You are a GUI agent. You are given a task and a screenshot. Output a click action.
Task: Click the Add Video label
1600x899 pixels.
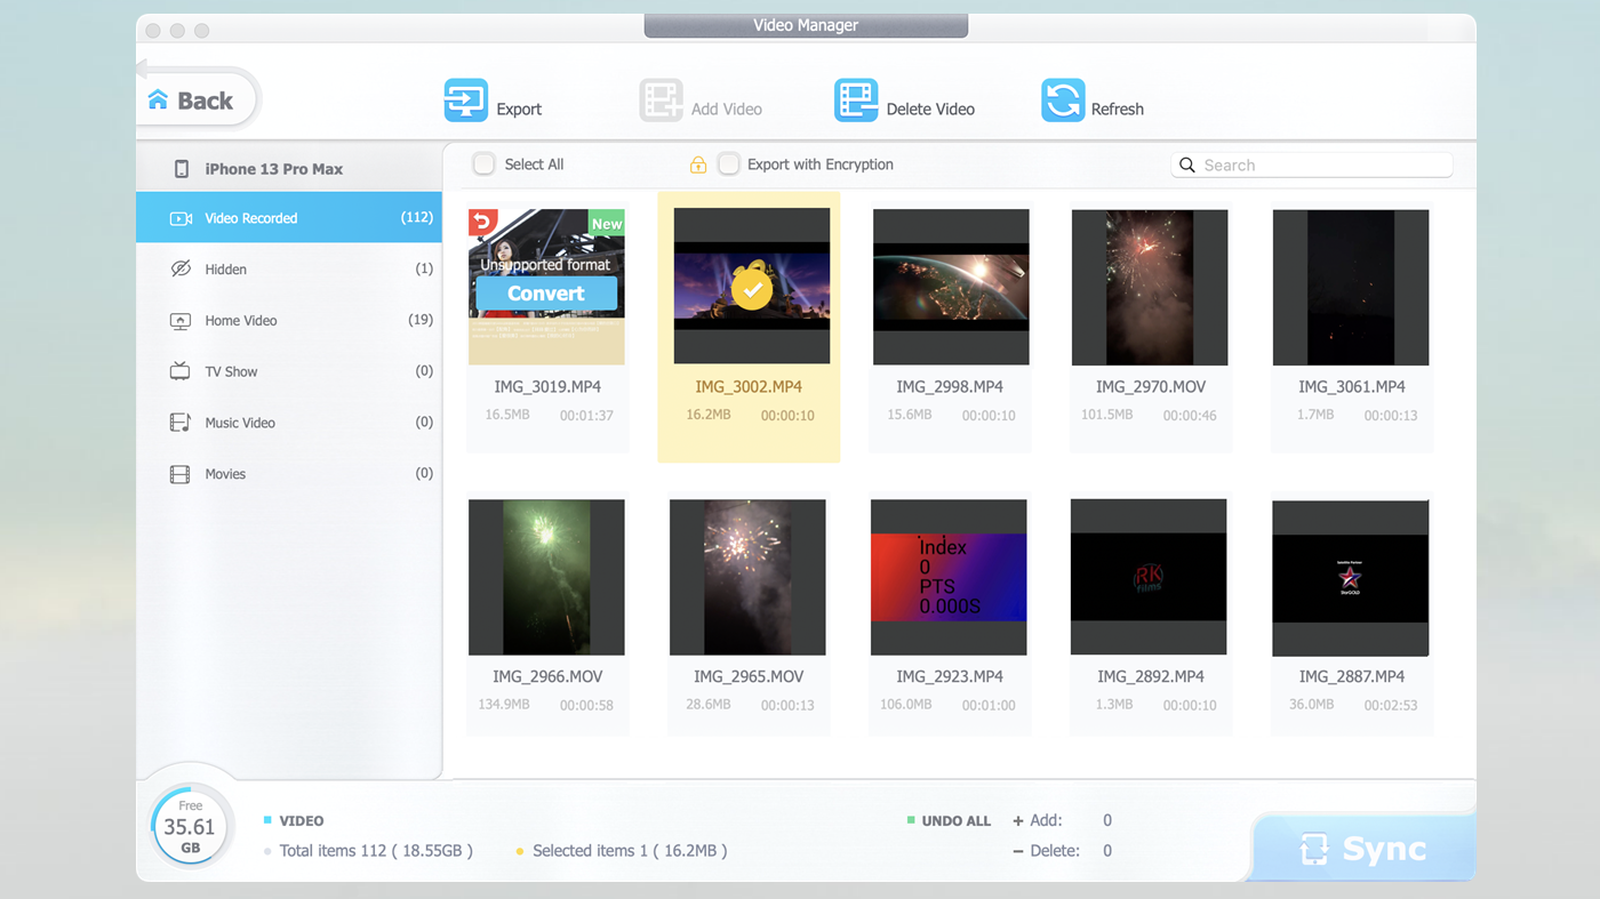pos(726,109)
